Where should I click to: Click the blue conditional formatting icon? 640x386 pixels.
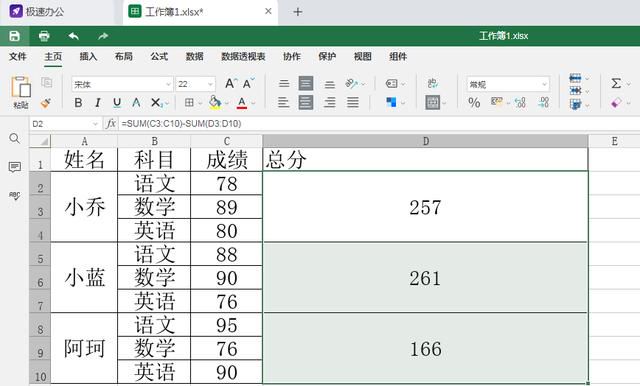coord(391,102)
